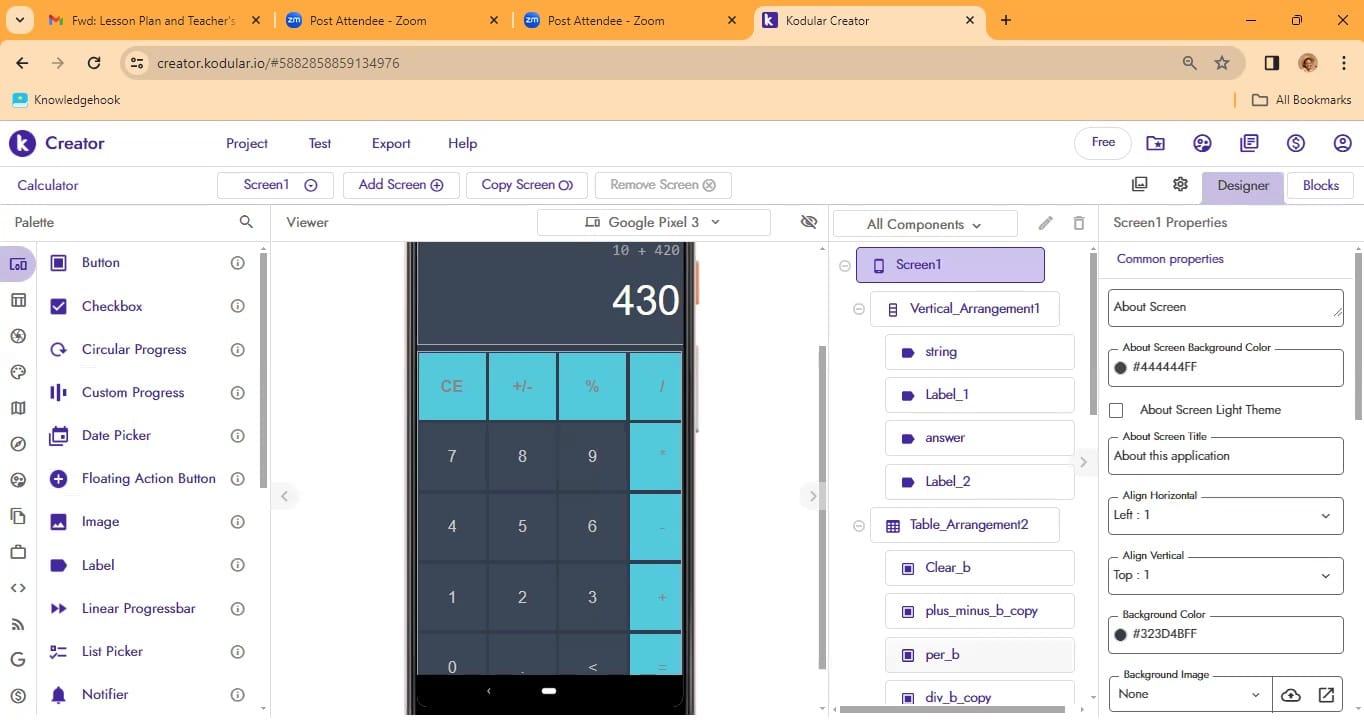1364x720 pixels.
Task: Delete selected component with trash icon
Action: [1078, 223]
